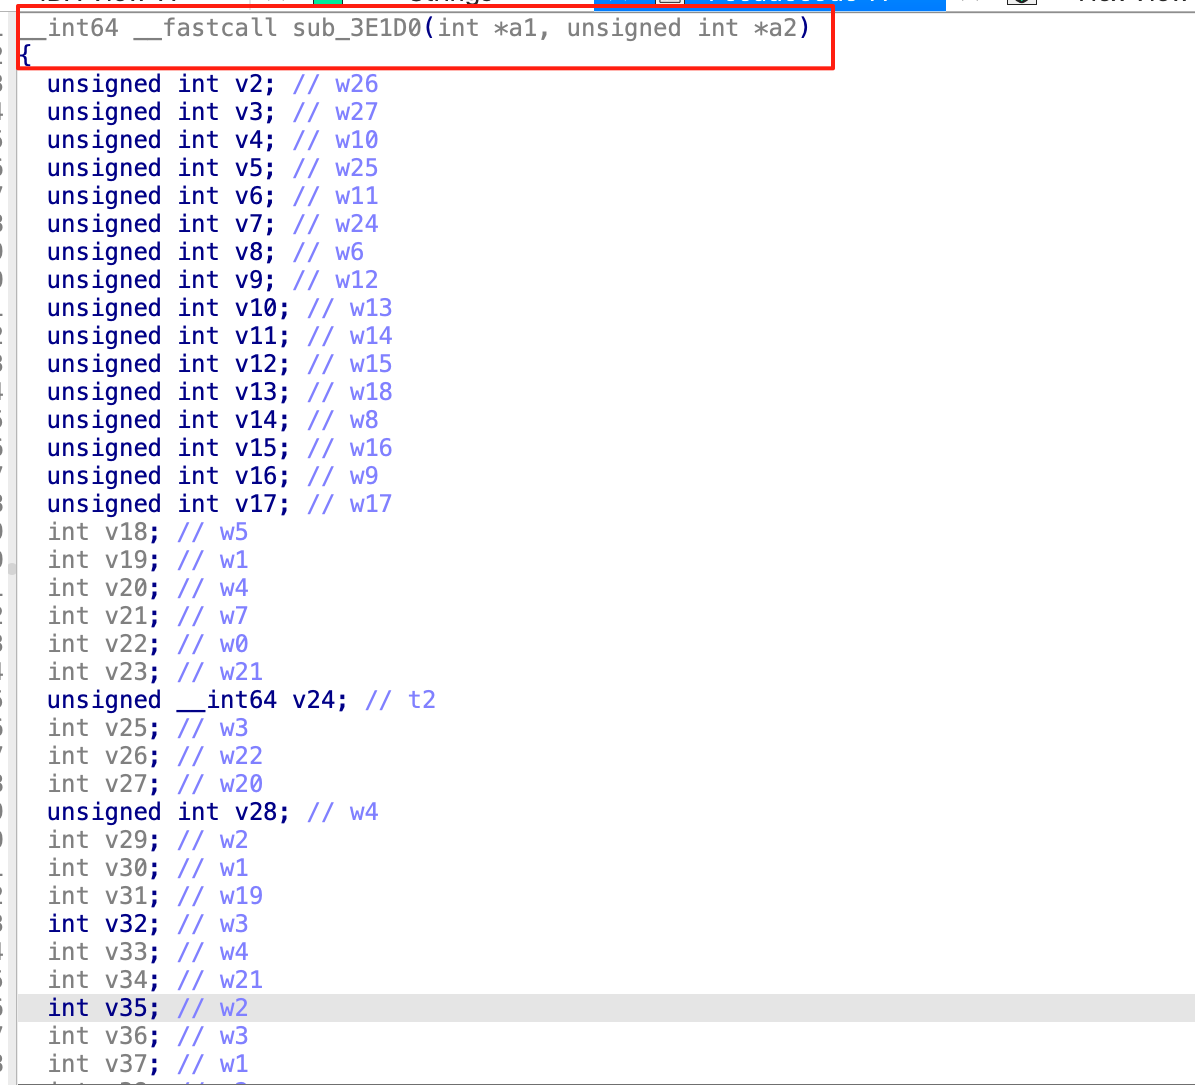
Task: Select variable v13 declaration
Action: tap(168, 393)
